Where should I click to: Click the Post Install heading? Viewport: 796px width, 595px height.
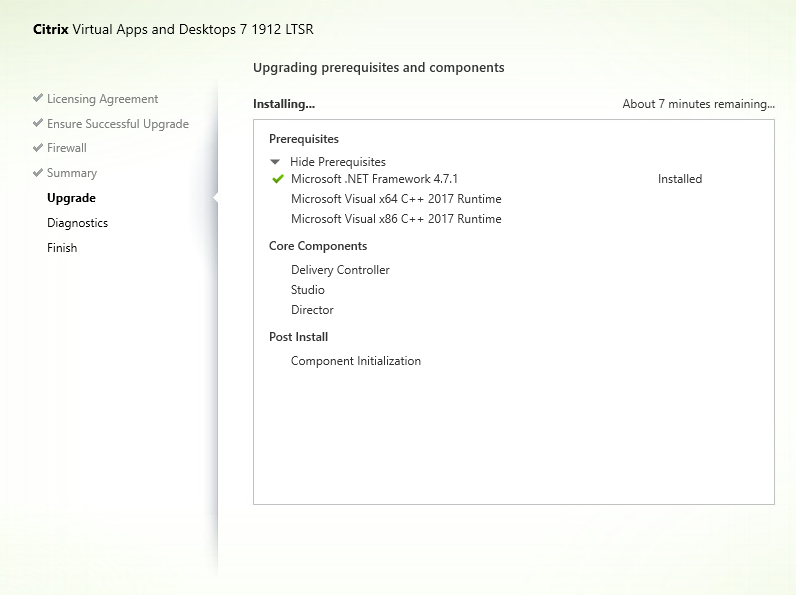[298, 337]
